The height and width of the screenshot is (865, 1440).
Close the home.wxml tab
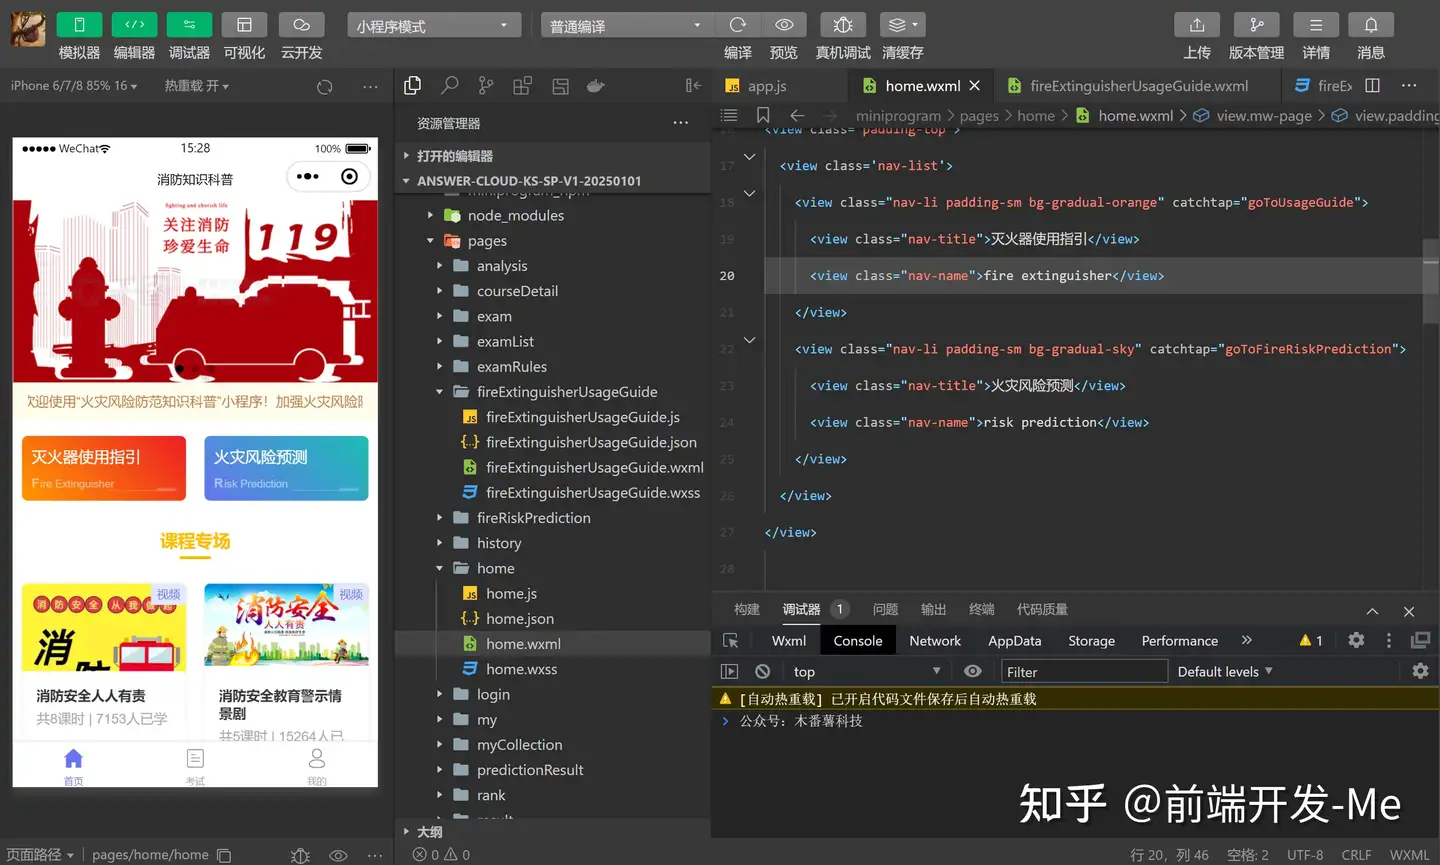(975, 86)
